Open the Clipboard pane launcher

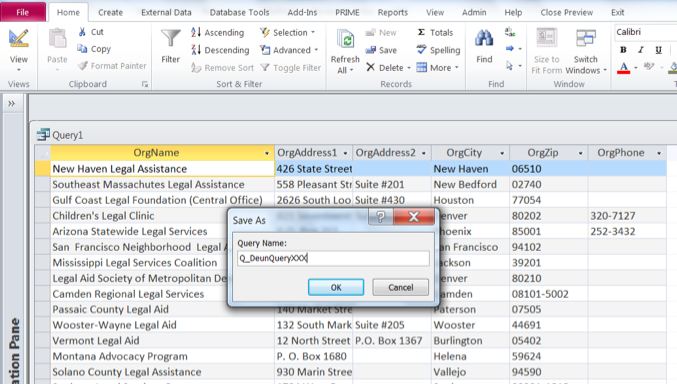[145, 84]
